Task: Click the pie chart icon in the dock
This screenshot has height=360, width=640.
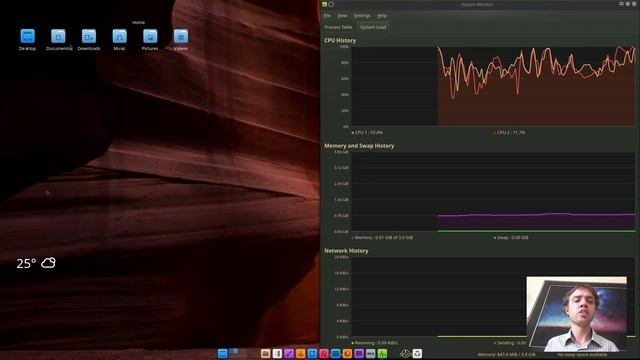Action: coord(405,353)
